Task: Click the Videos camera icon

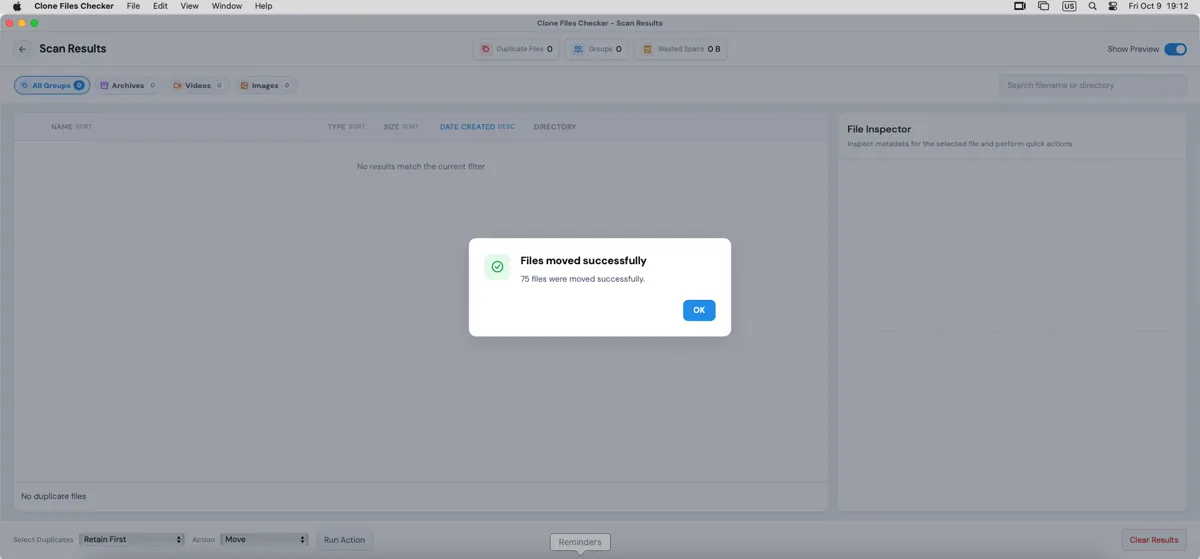Action: pyautogui.click(x=177, y=86)
